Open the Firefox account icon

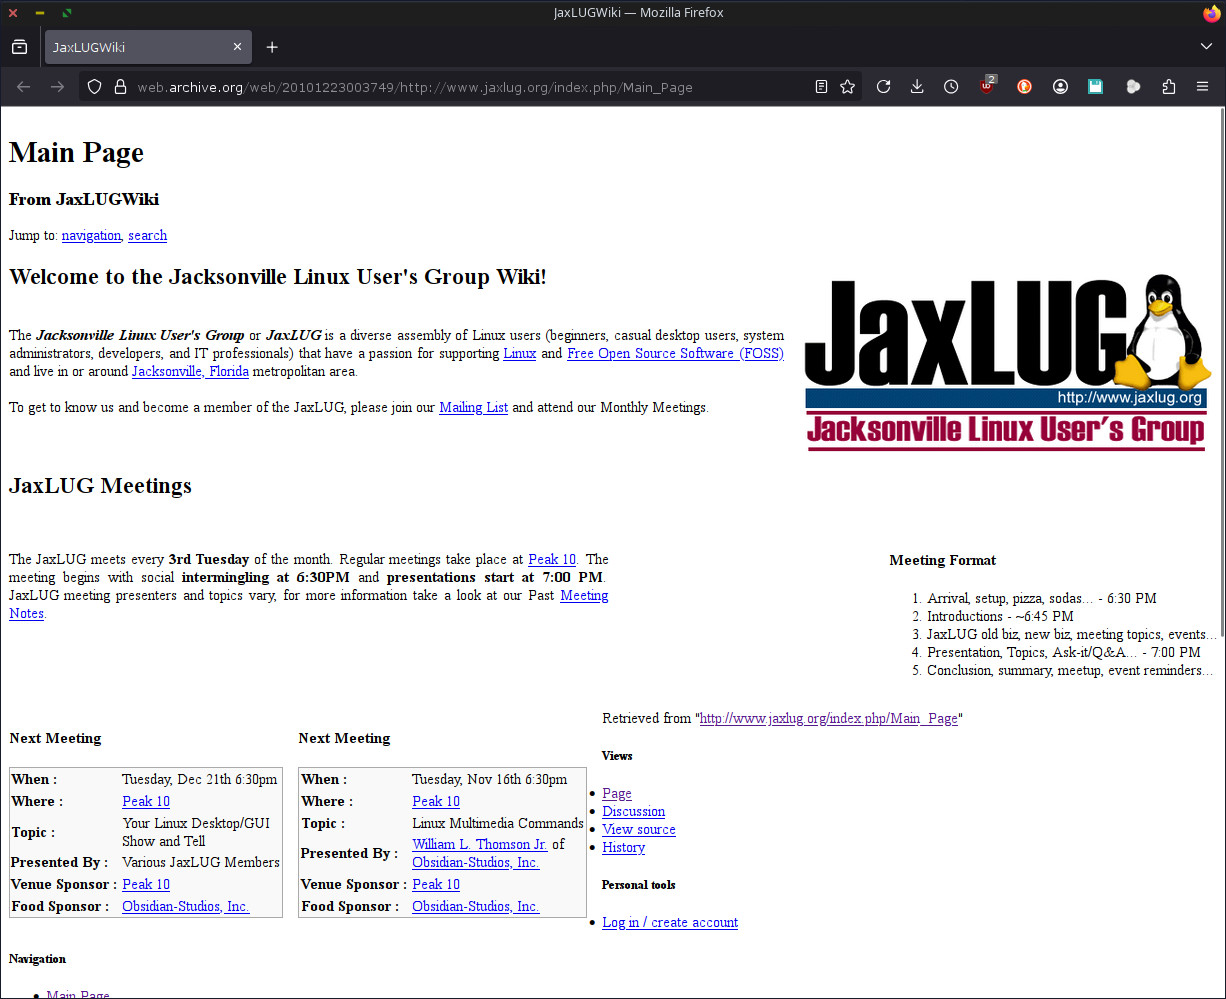(x=1060, y=86)
